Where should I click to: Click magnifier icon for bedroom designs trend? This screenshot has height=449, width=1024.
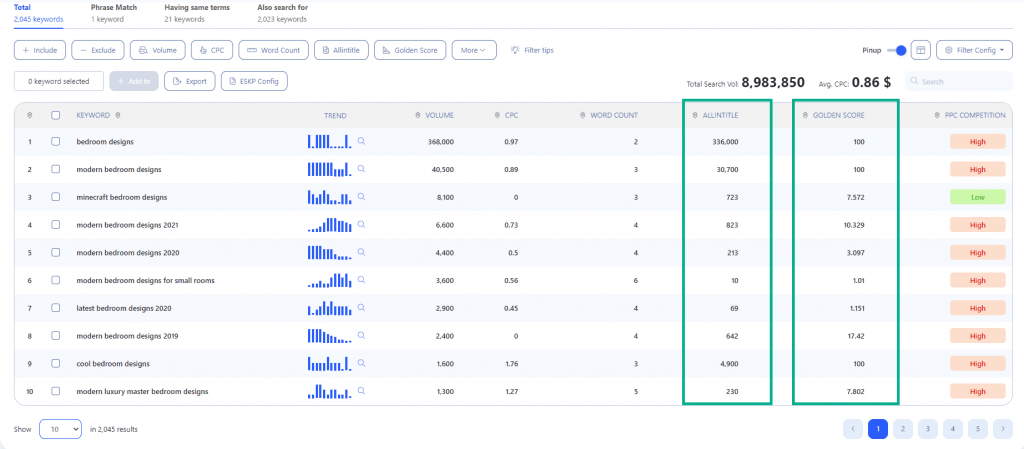(x=361, y=141)
